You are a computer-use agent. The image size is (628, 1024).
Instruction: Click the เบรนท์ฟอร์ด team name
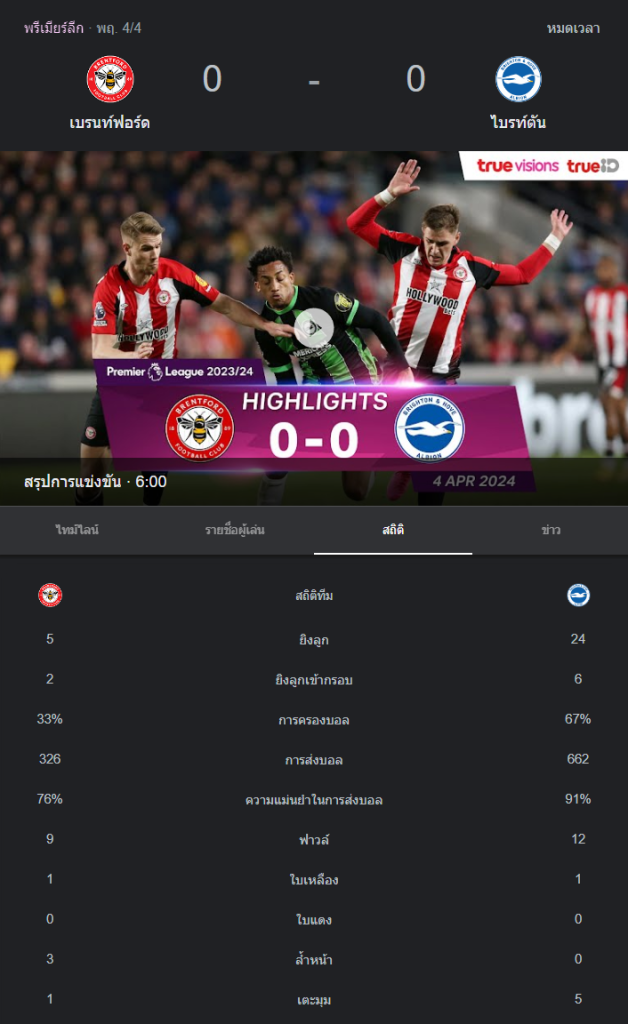point(110,123)
